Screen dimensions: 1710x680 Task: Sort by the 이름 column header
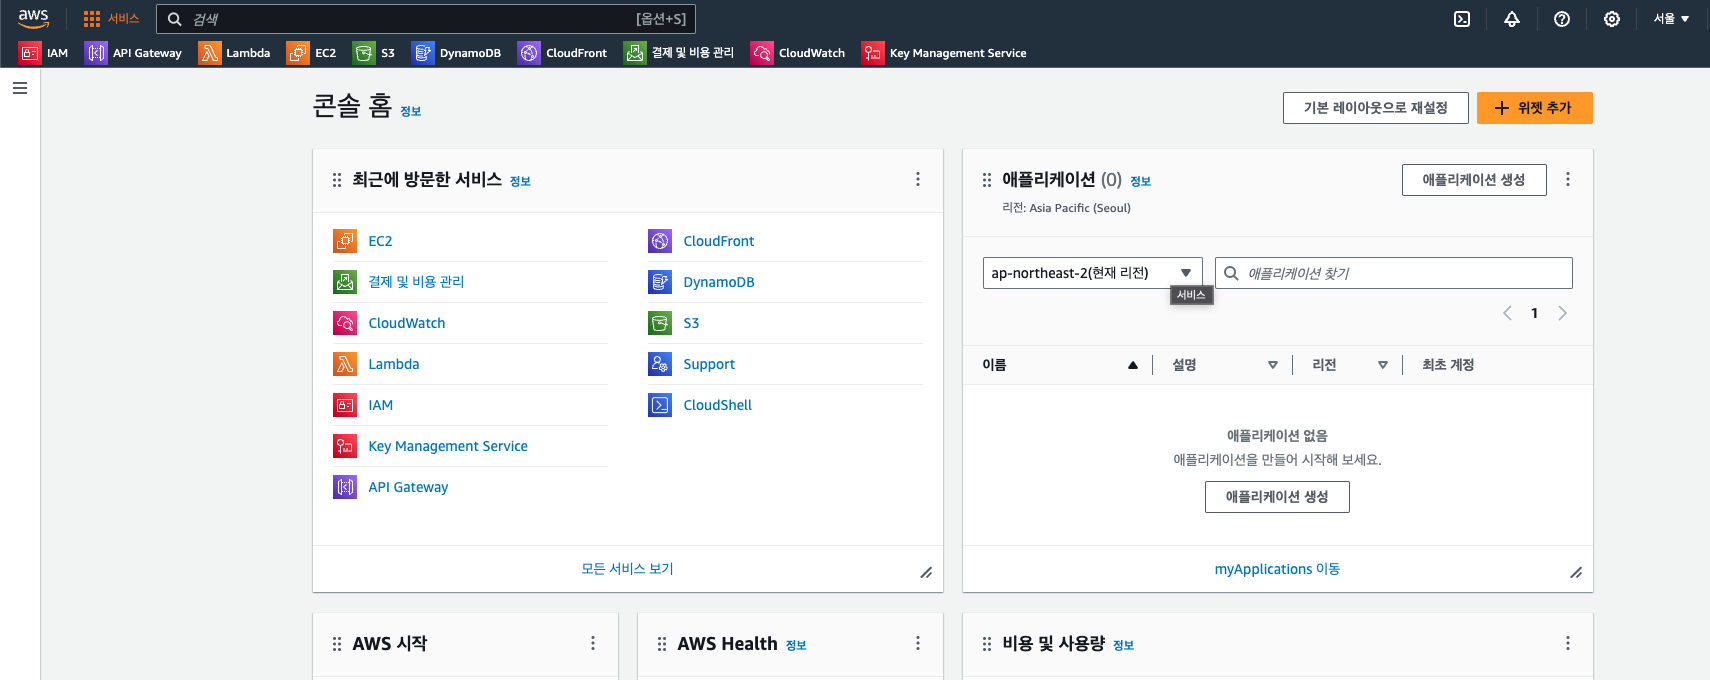[1060, 365]
